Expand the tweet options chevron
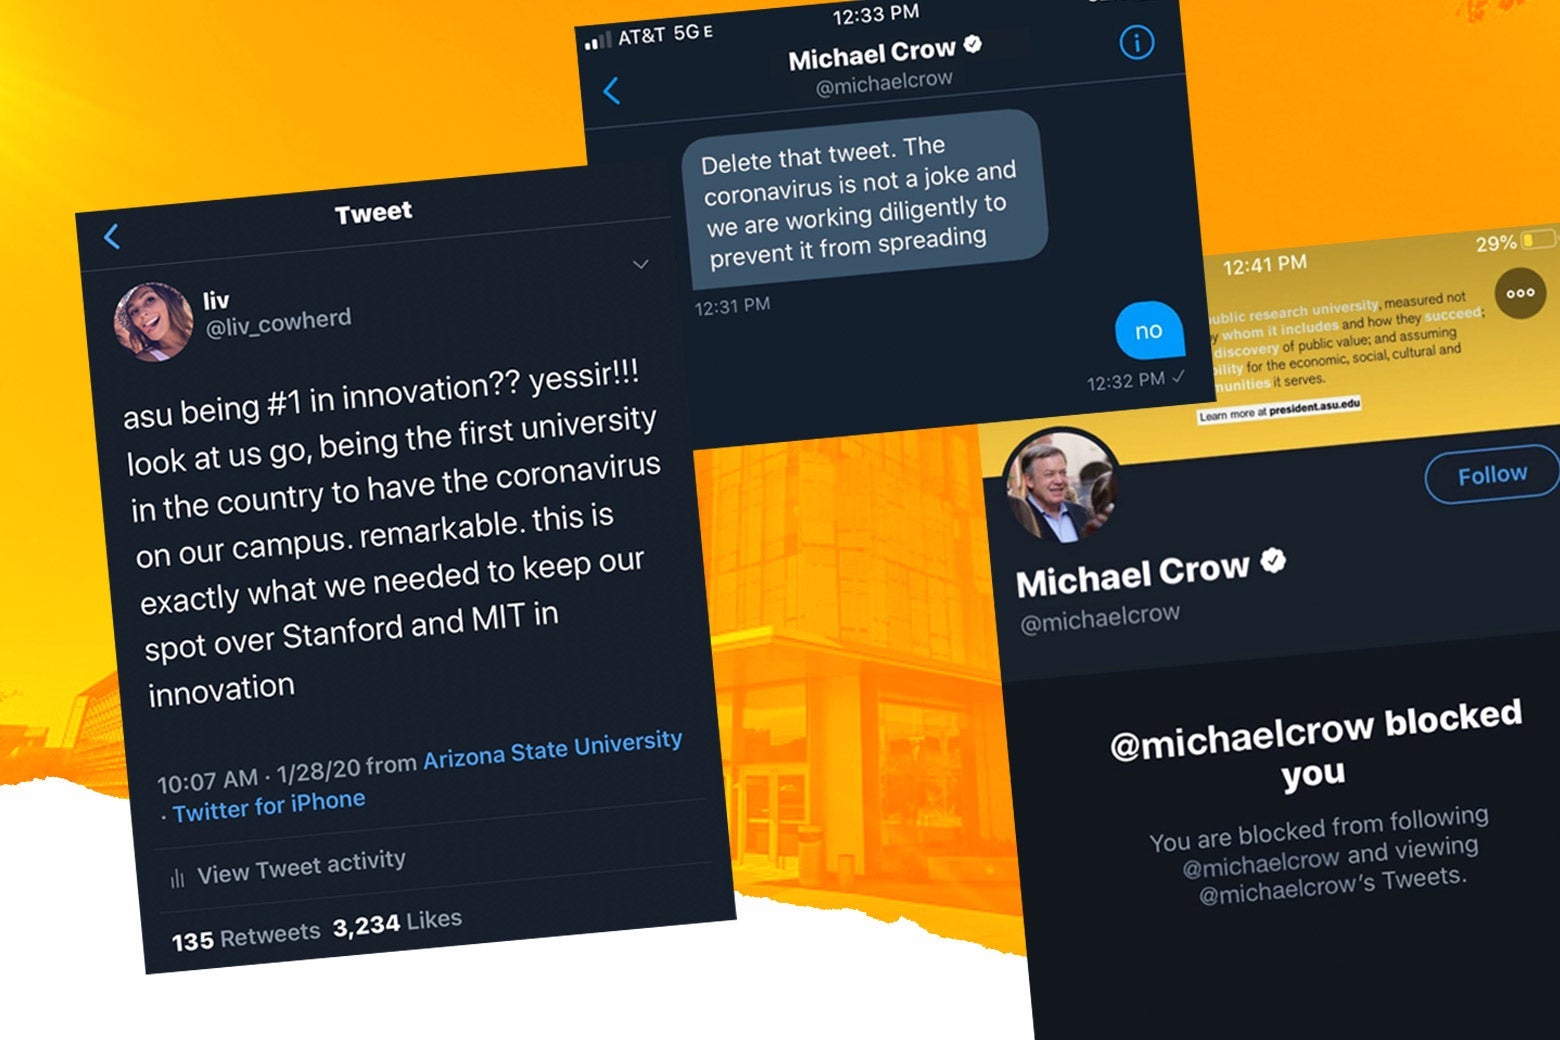This screenshot has height=1040, width=1560. coord(641,265)
